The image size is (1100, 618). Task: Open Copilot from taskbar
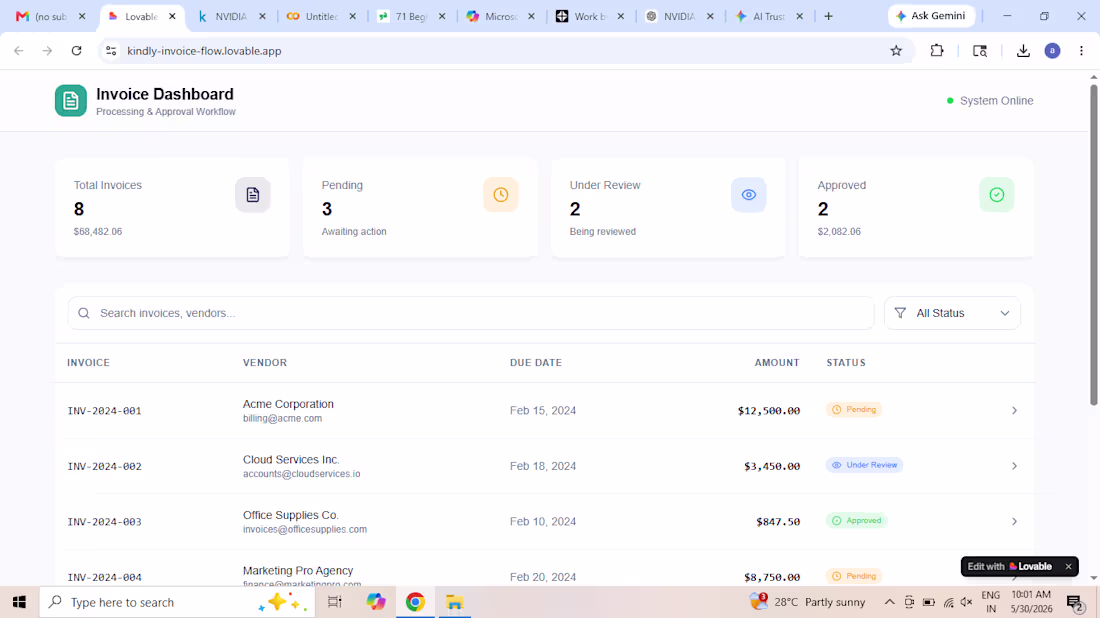pos(375,602)
